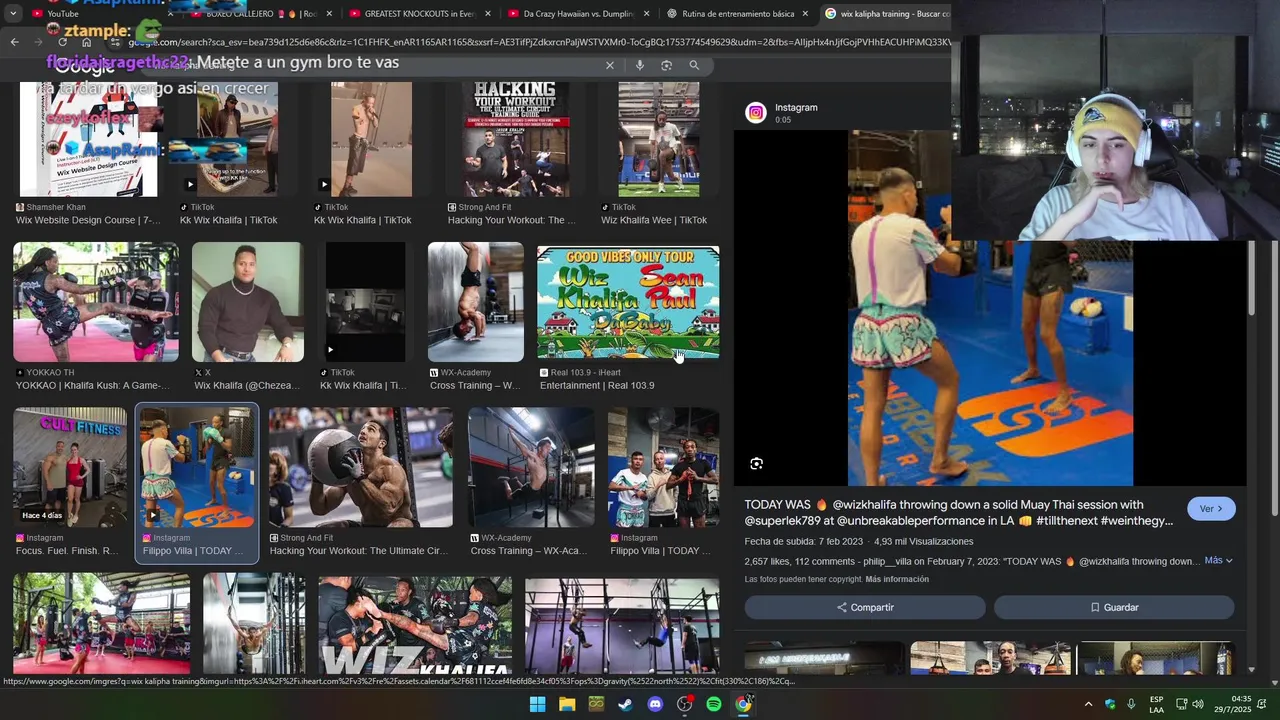Open Kk Wix Khalifa dark TikTok video
The image size is (1280, 720).
click(x=367, y=302)
